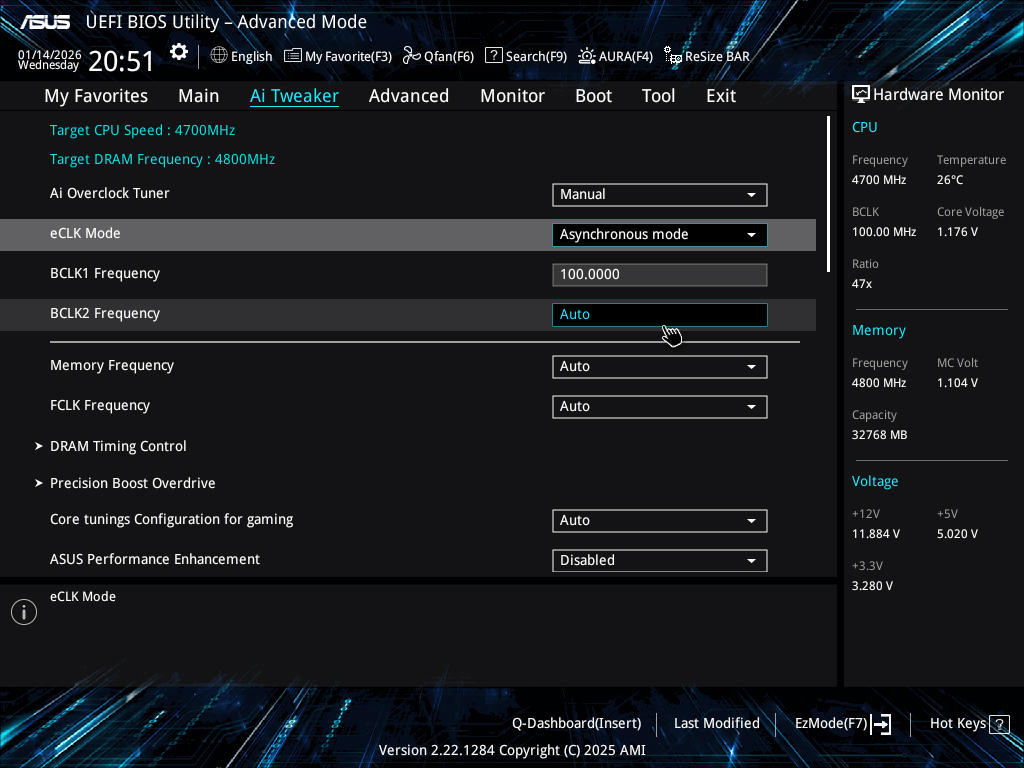Open the Monitor tab
Screen dimensions: 1024x768
pos(513,96)
